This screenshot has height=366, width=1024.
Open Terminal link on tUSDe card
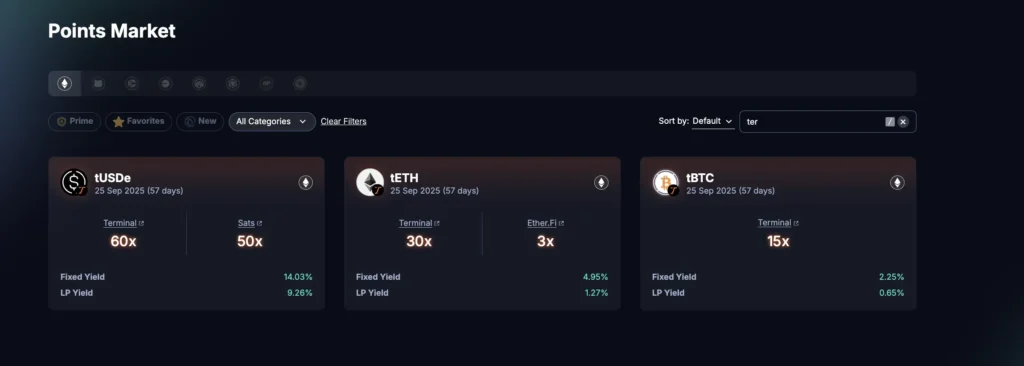coord(123,223)
